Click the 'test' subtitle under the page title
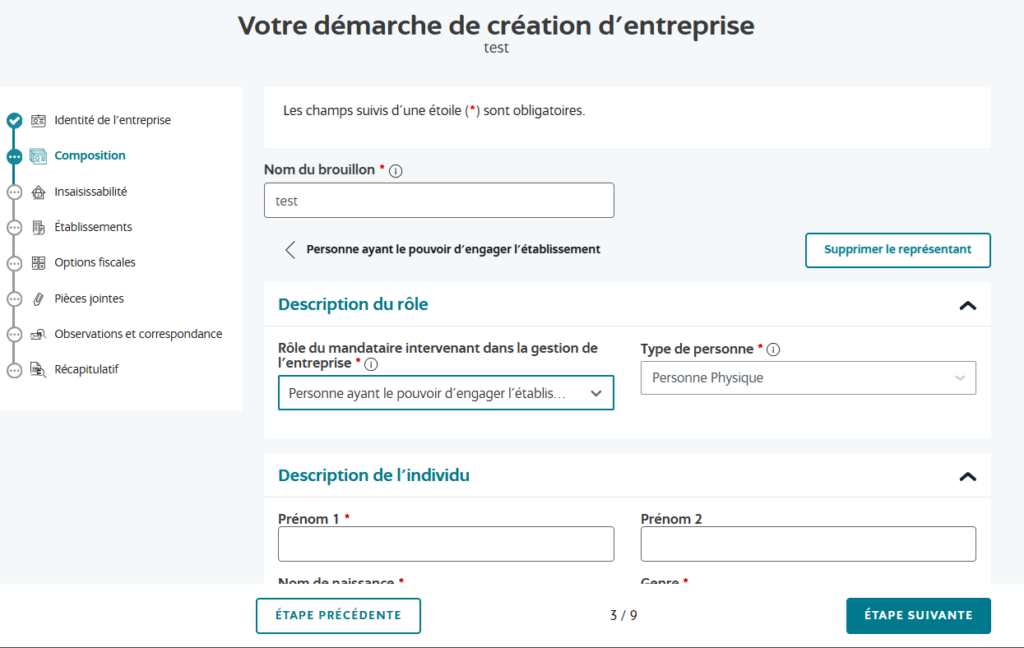Screen dimensions: 1024x648 point(496,48)
